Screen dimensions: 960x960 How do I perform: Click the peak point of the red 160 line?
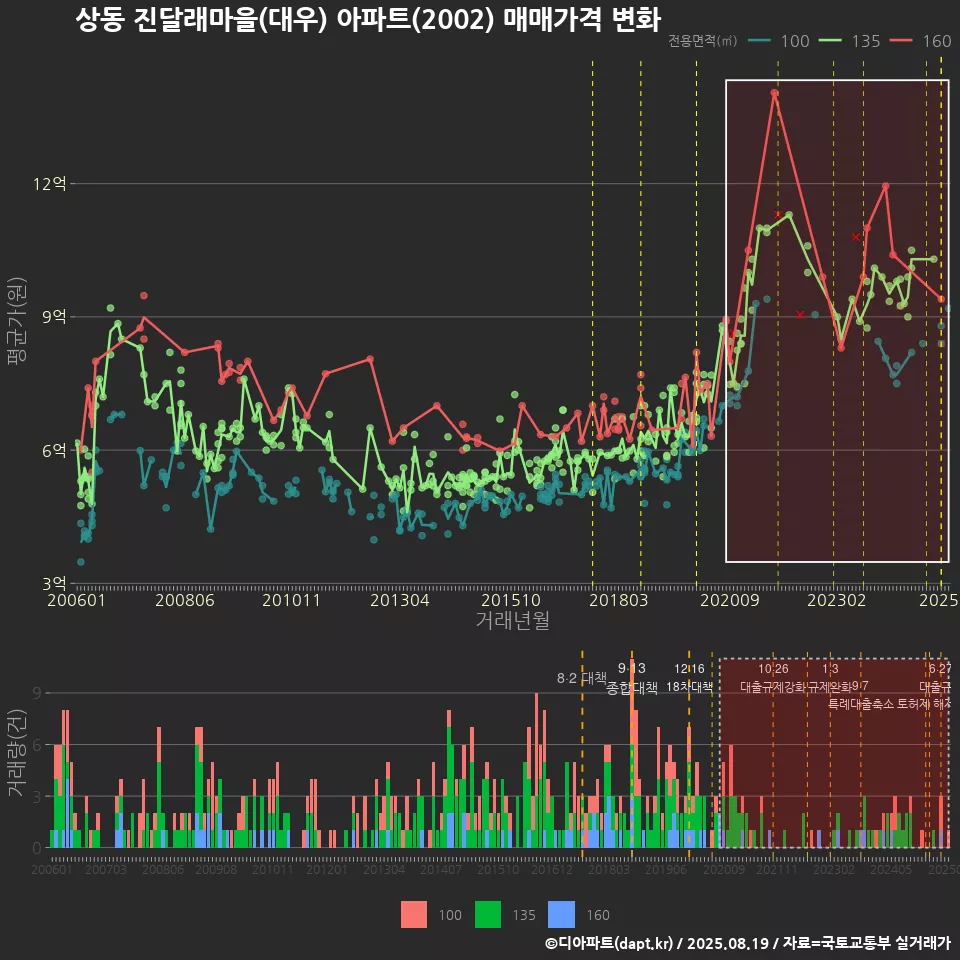coord(774,93)
